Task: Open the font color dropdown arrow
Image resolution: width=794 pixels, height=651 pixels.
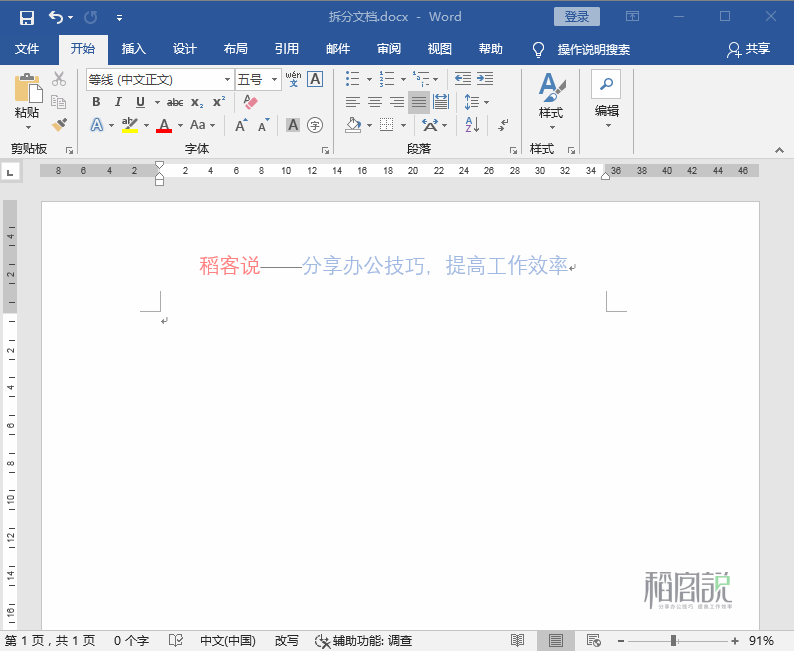Action: (x=180, y=125)
